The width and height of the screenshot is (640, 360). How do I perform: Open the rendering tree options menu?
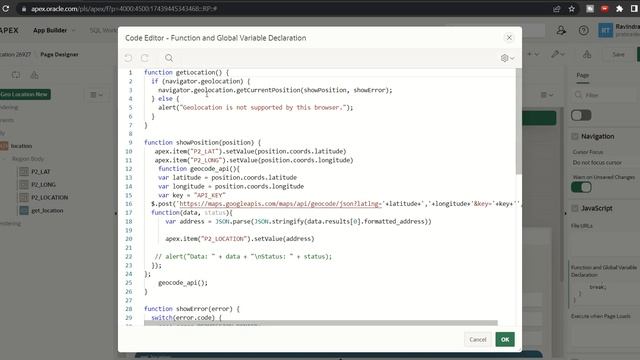[96, 95]
